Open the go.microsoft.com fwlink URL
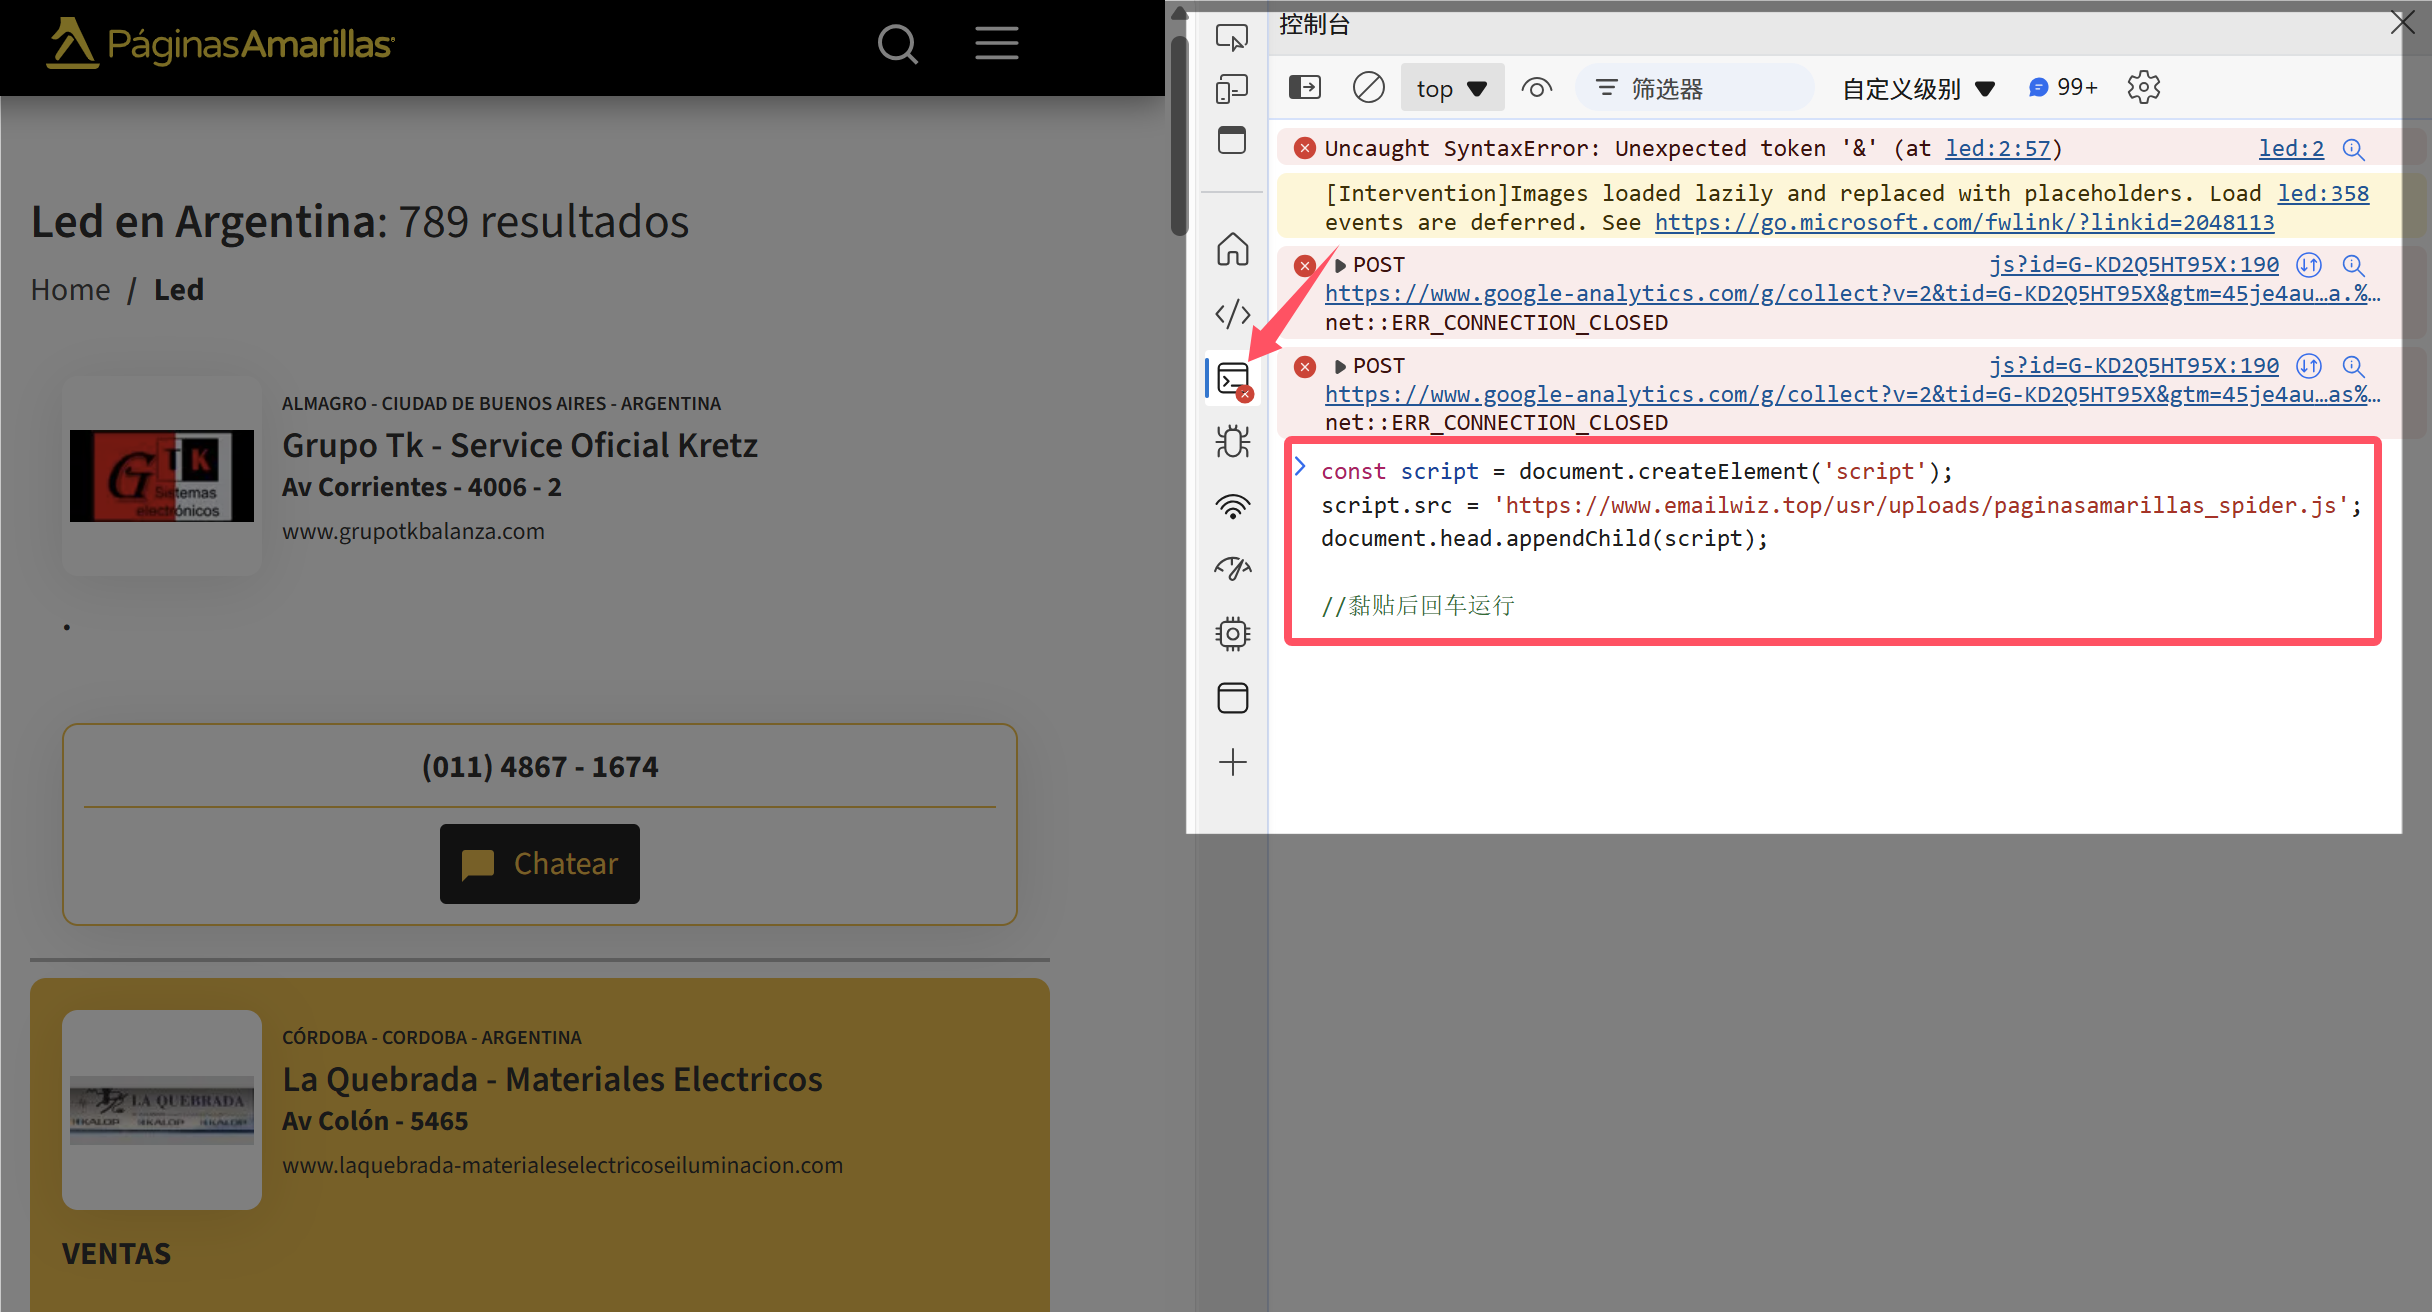The width and height of the screenshot is (2432, 1312). (x=1964, y=222)
